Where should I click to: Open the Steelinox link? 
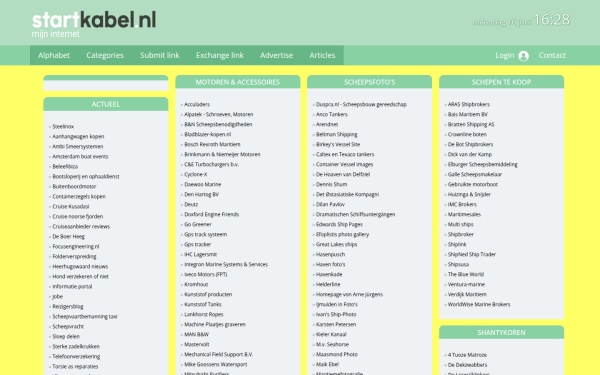(x=63, y=126)
